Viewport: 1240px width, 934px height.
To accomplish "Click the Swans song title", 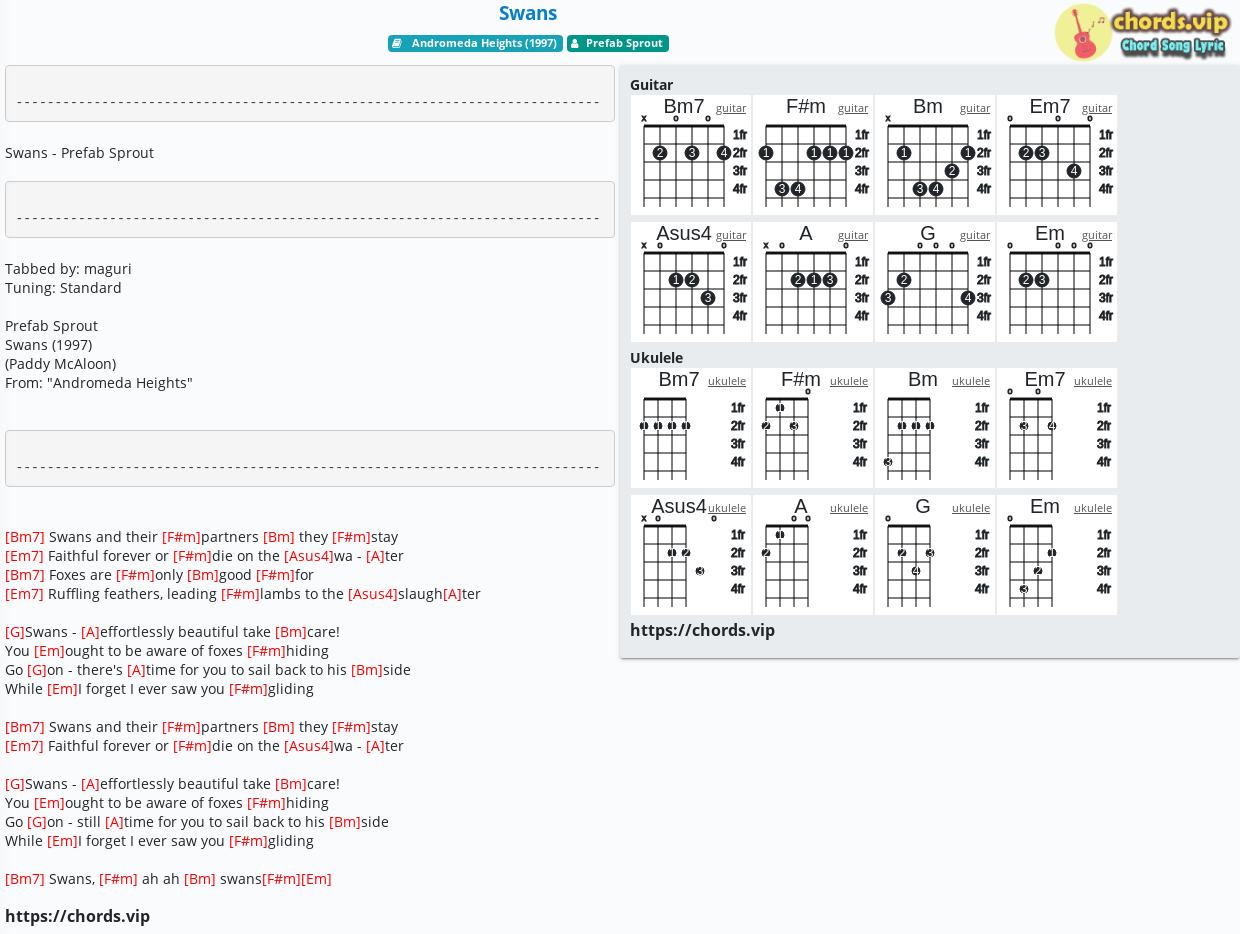I will [528, 13].
